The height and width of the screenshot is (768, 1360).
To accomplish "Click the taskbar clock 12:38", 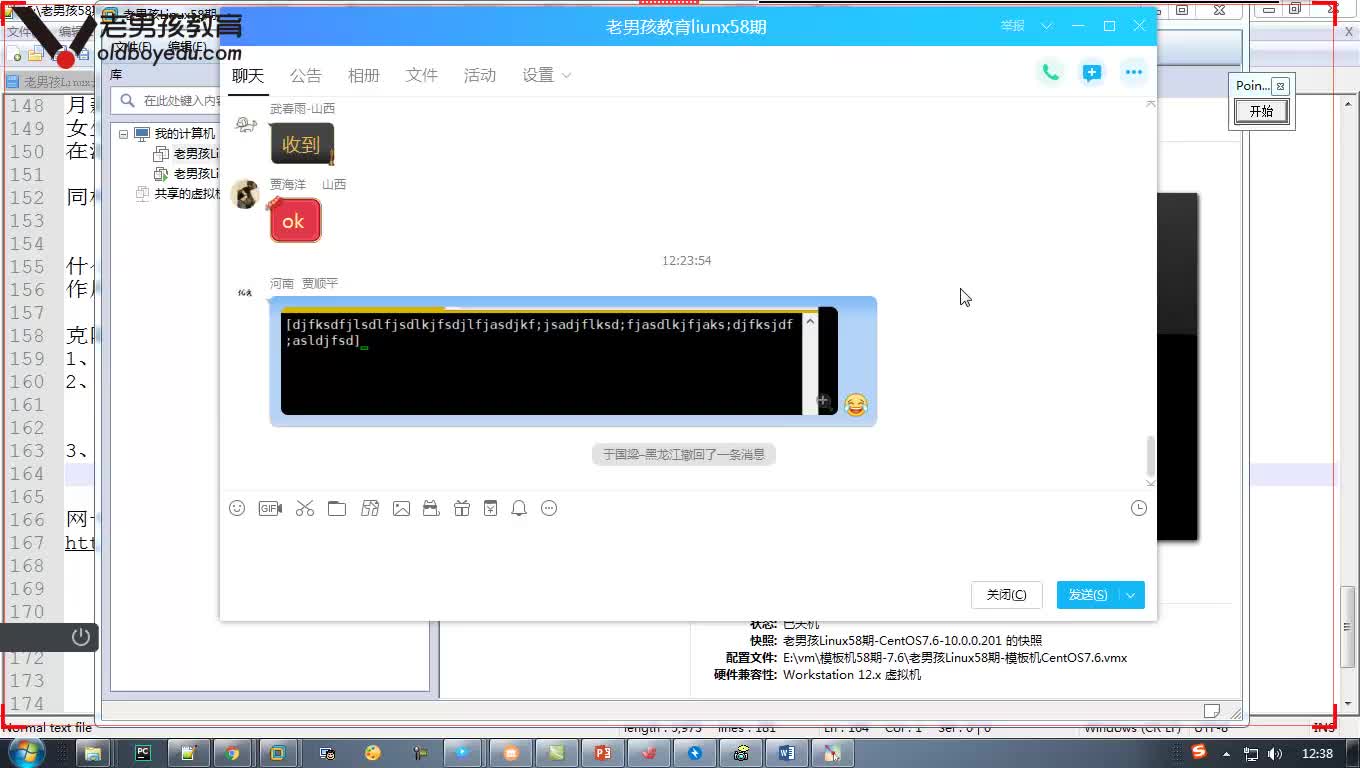I will coord(1317,753).
